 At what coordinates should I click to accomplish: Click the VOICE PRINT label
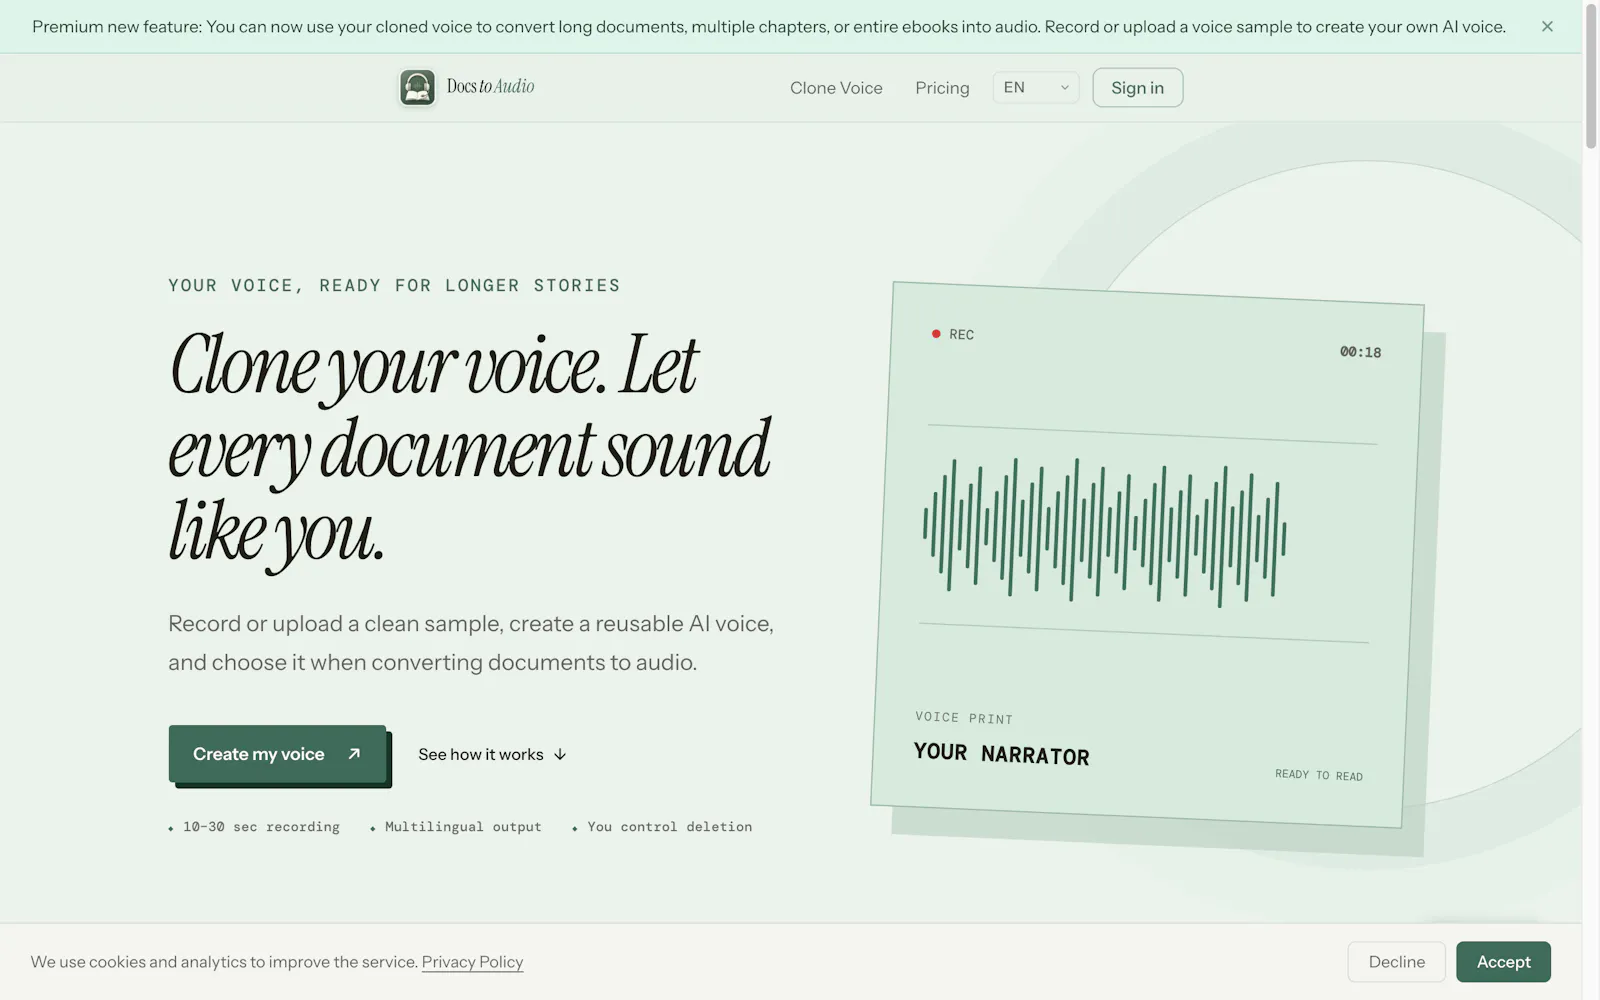coord(964,718)
